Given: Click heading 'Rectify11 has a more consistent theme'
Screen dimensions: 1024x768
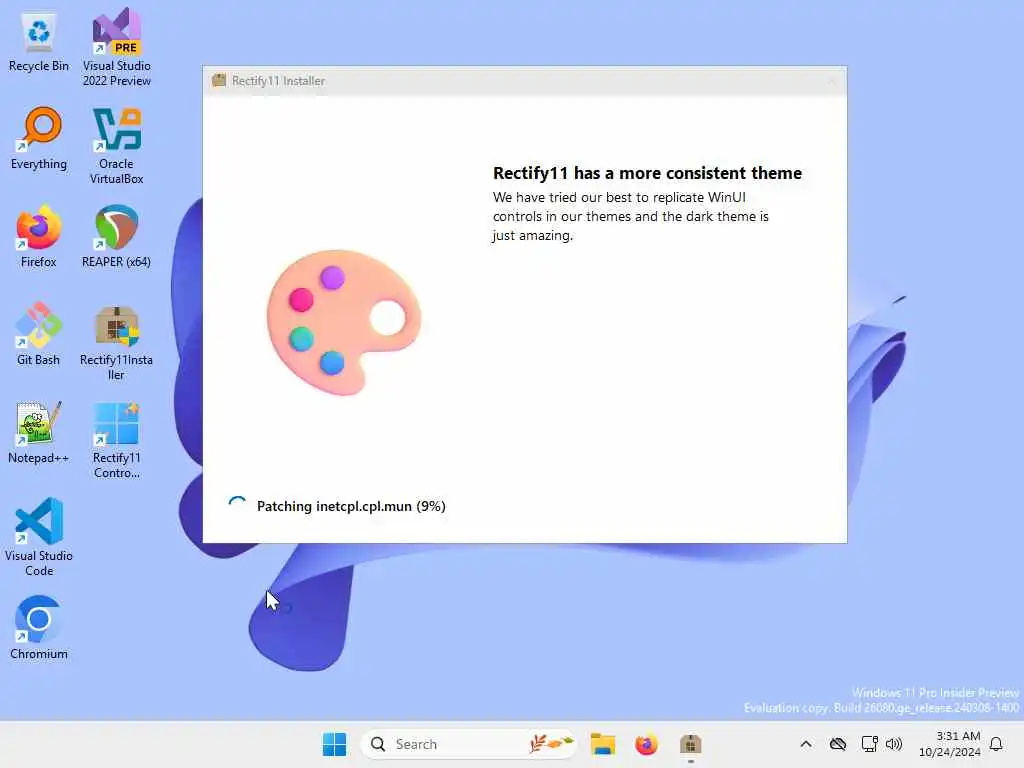Looking at the screenshot, I should tap(647, 173).
